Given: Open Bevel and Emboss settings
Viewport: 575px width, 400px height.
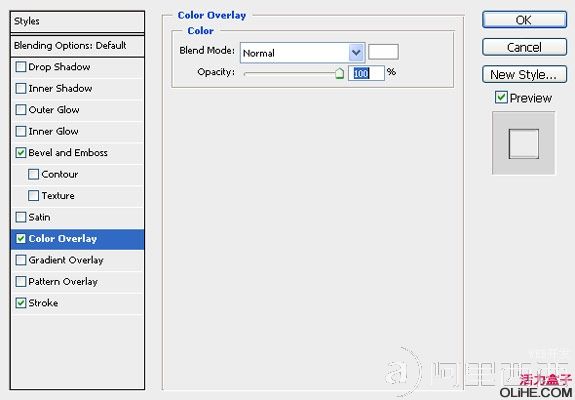Looking at the screenshot, I should coord(77,153).
